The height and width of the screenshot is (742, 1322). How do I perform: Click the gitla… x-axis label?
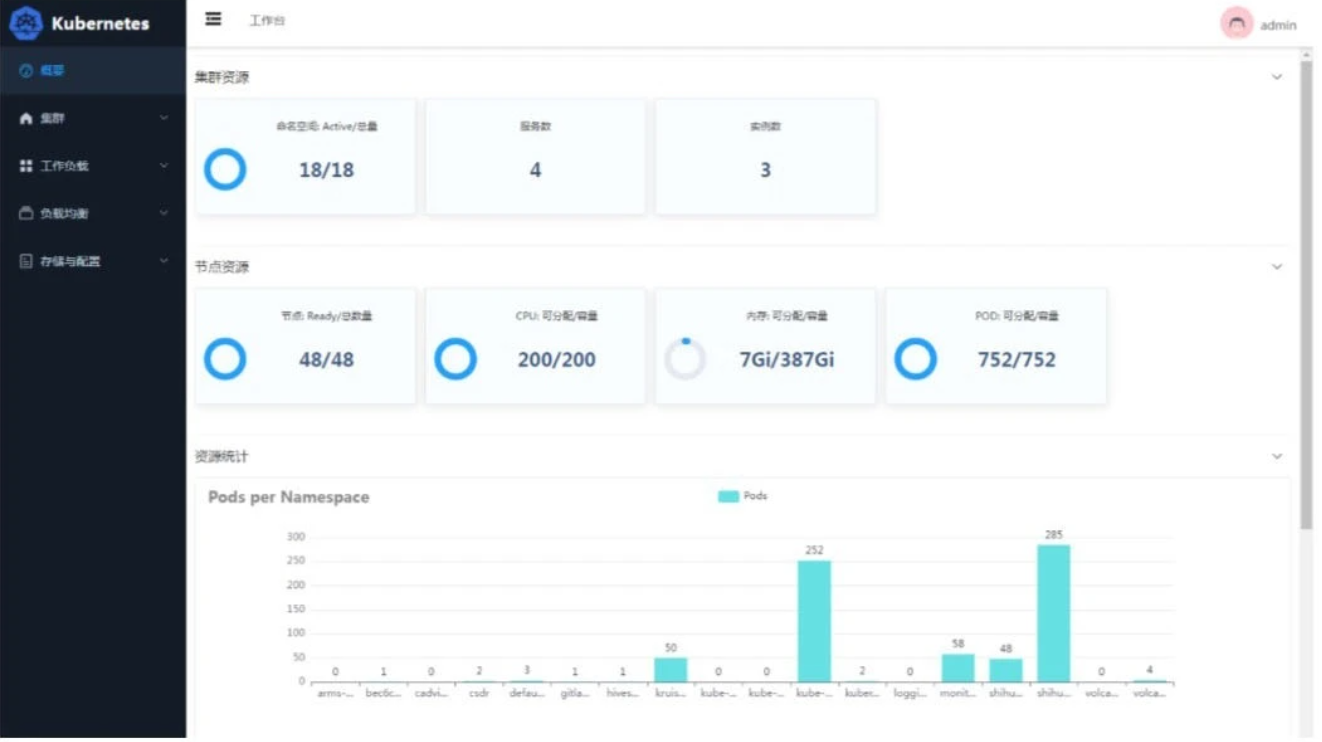pos(575,693)
